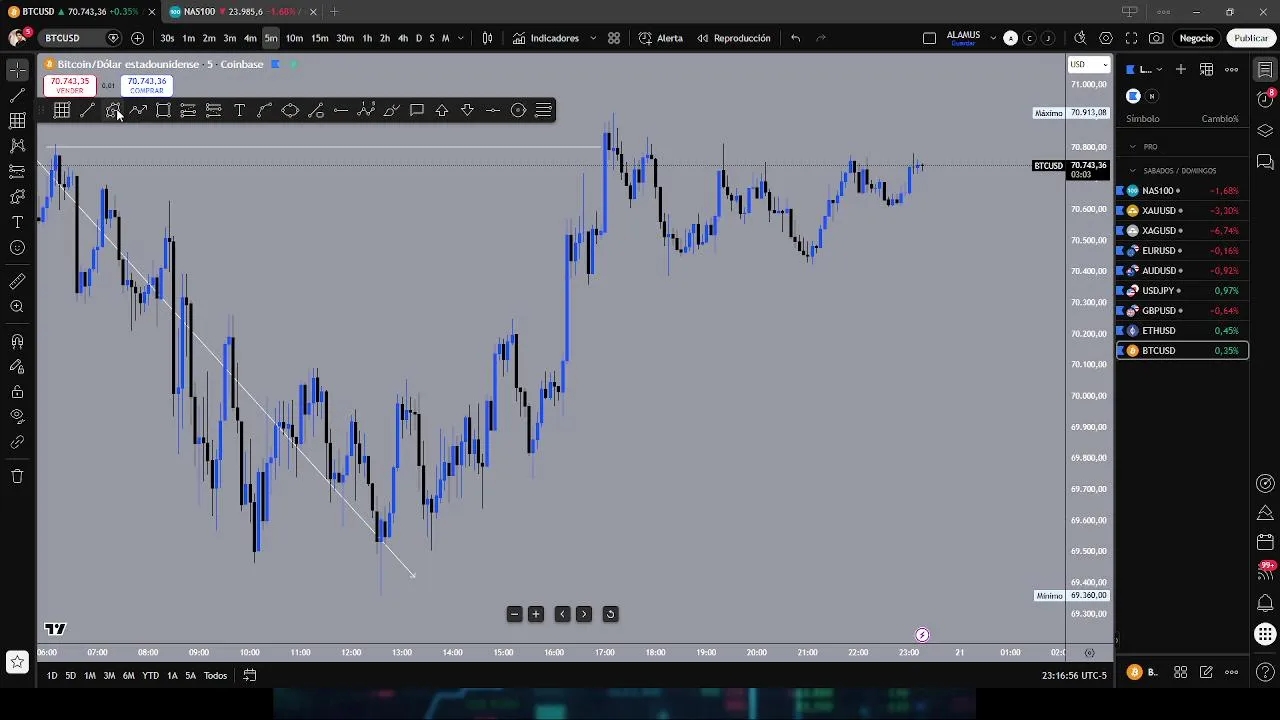Toggle auto scale on price axis corner
1280x720 pixels.
click(1089, 653)
